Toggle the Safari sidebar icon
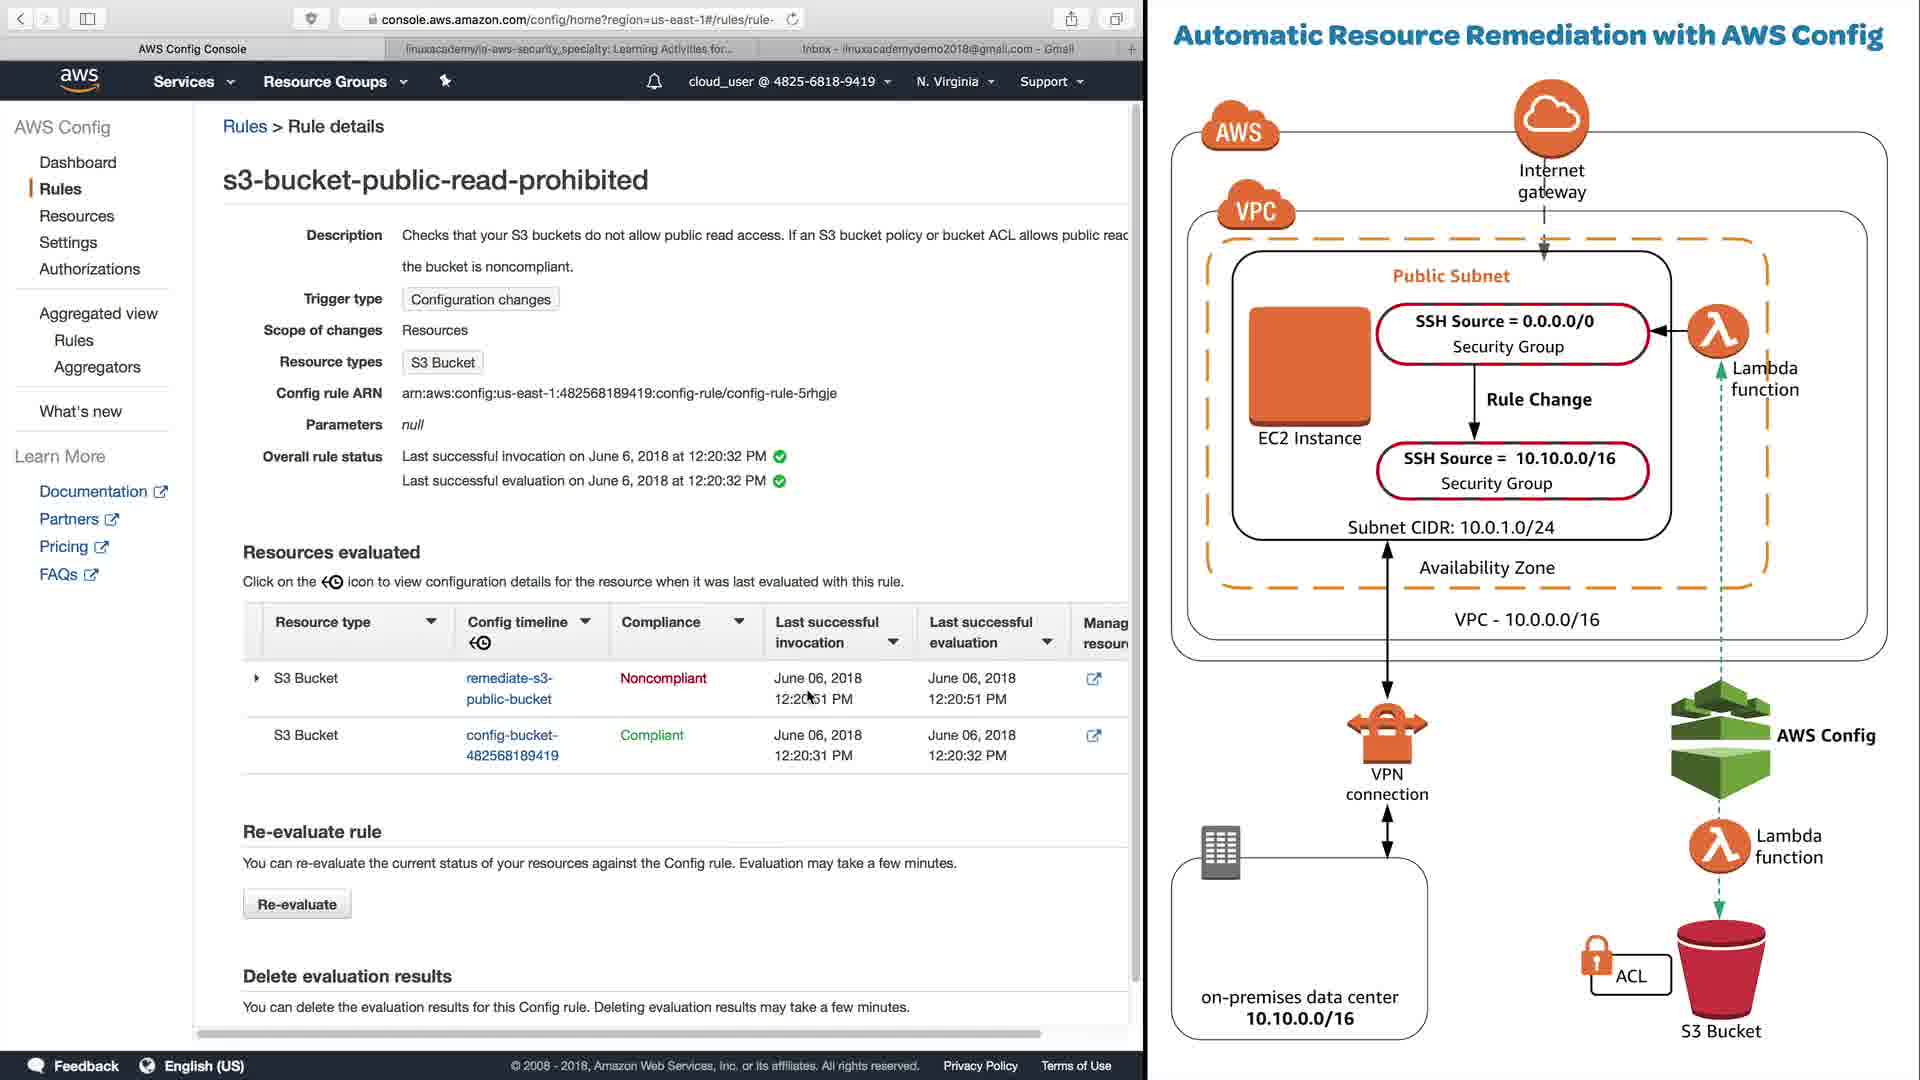 [87, 19]
